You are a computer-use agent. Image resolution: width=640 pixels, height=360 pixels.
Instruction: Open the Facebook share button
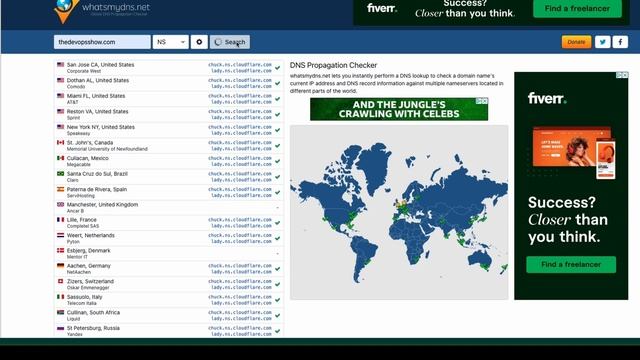620,42
